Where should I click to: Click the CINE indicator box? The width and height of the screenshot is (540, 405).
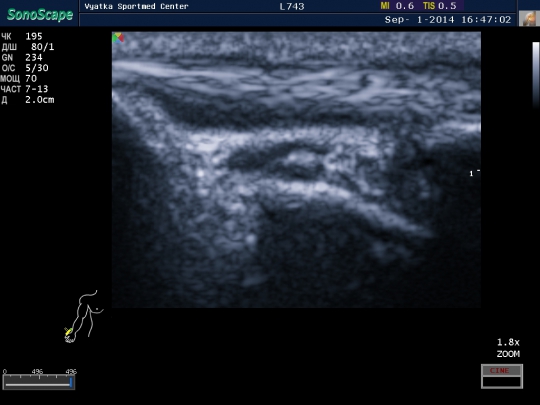point(502,376)
